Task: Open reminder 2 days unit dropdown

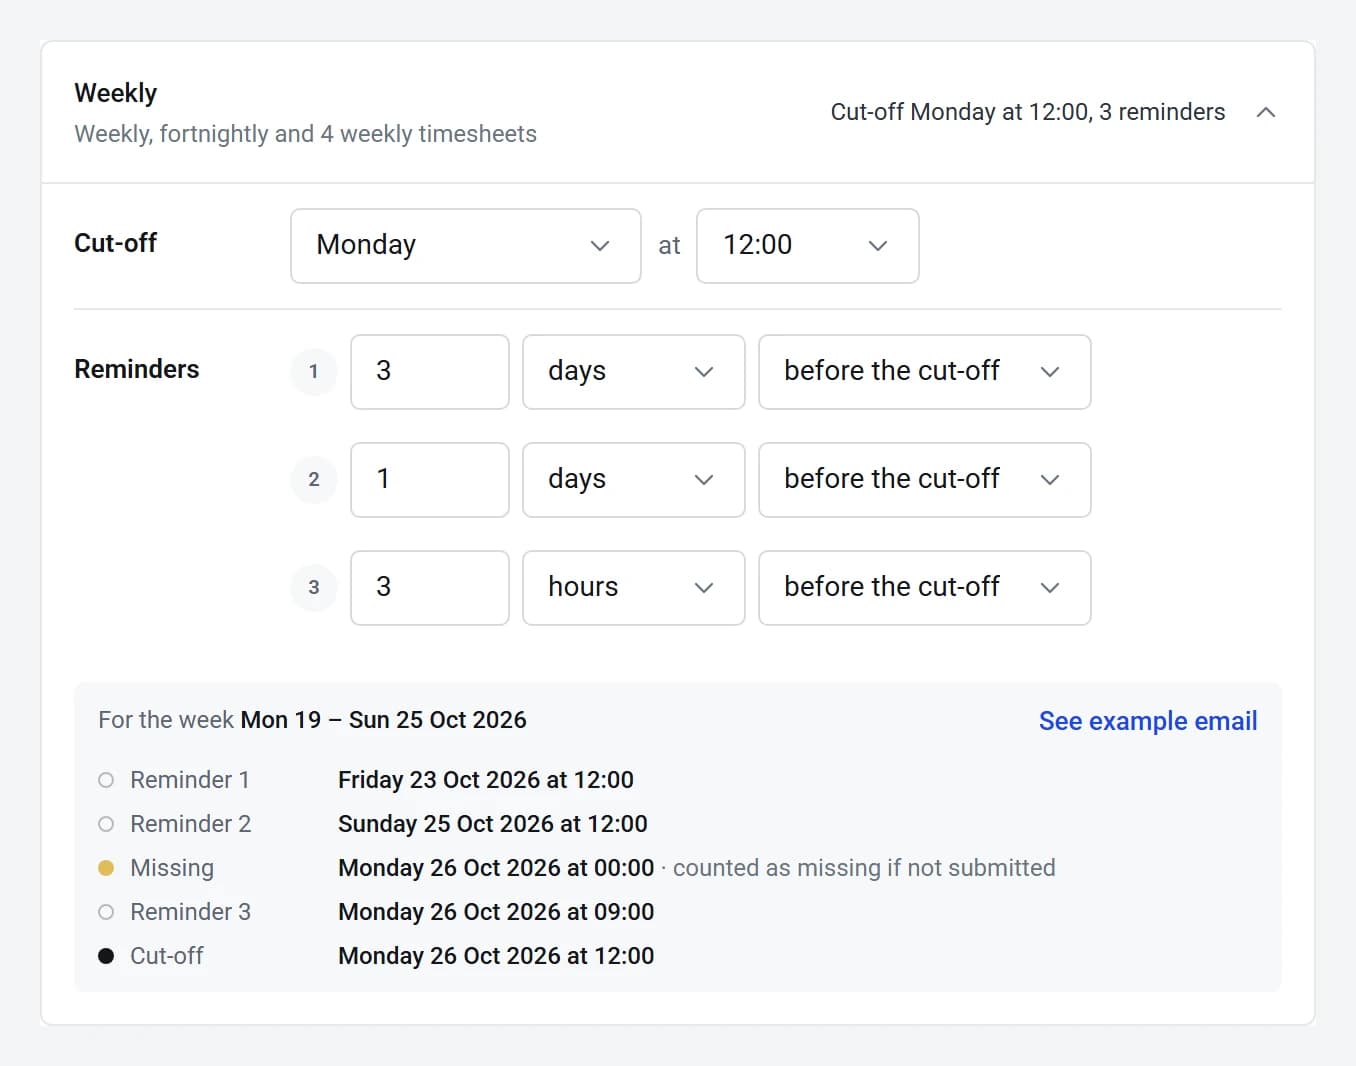Action: [634, 480]
